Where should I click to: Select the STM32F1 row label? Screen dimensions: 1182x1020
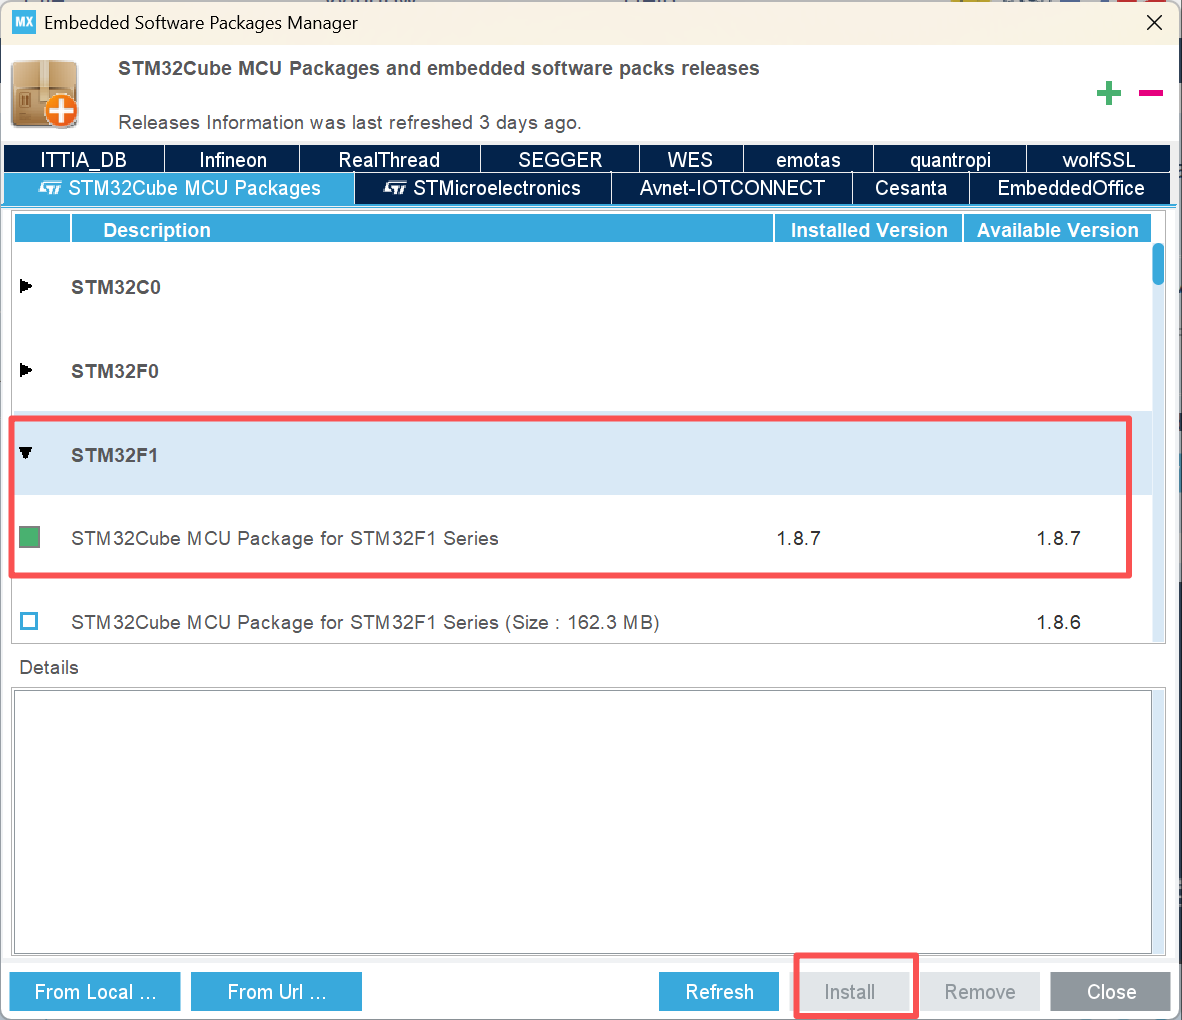coord(115,455)
